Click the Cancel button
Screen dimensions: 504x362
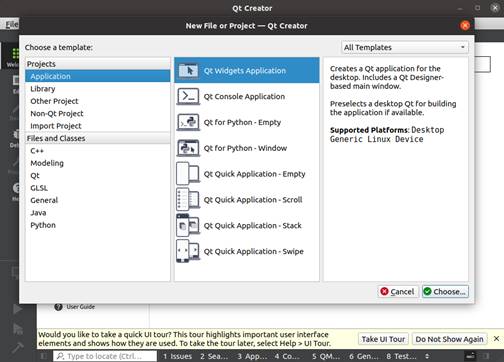click(x=398, y=292)
